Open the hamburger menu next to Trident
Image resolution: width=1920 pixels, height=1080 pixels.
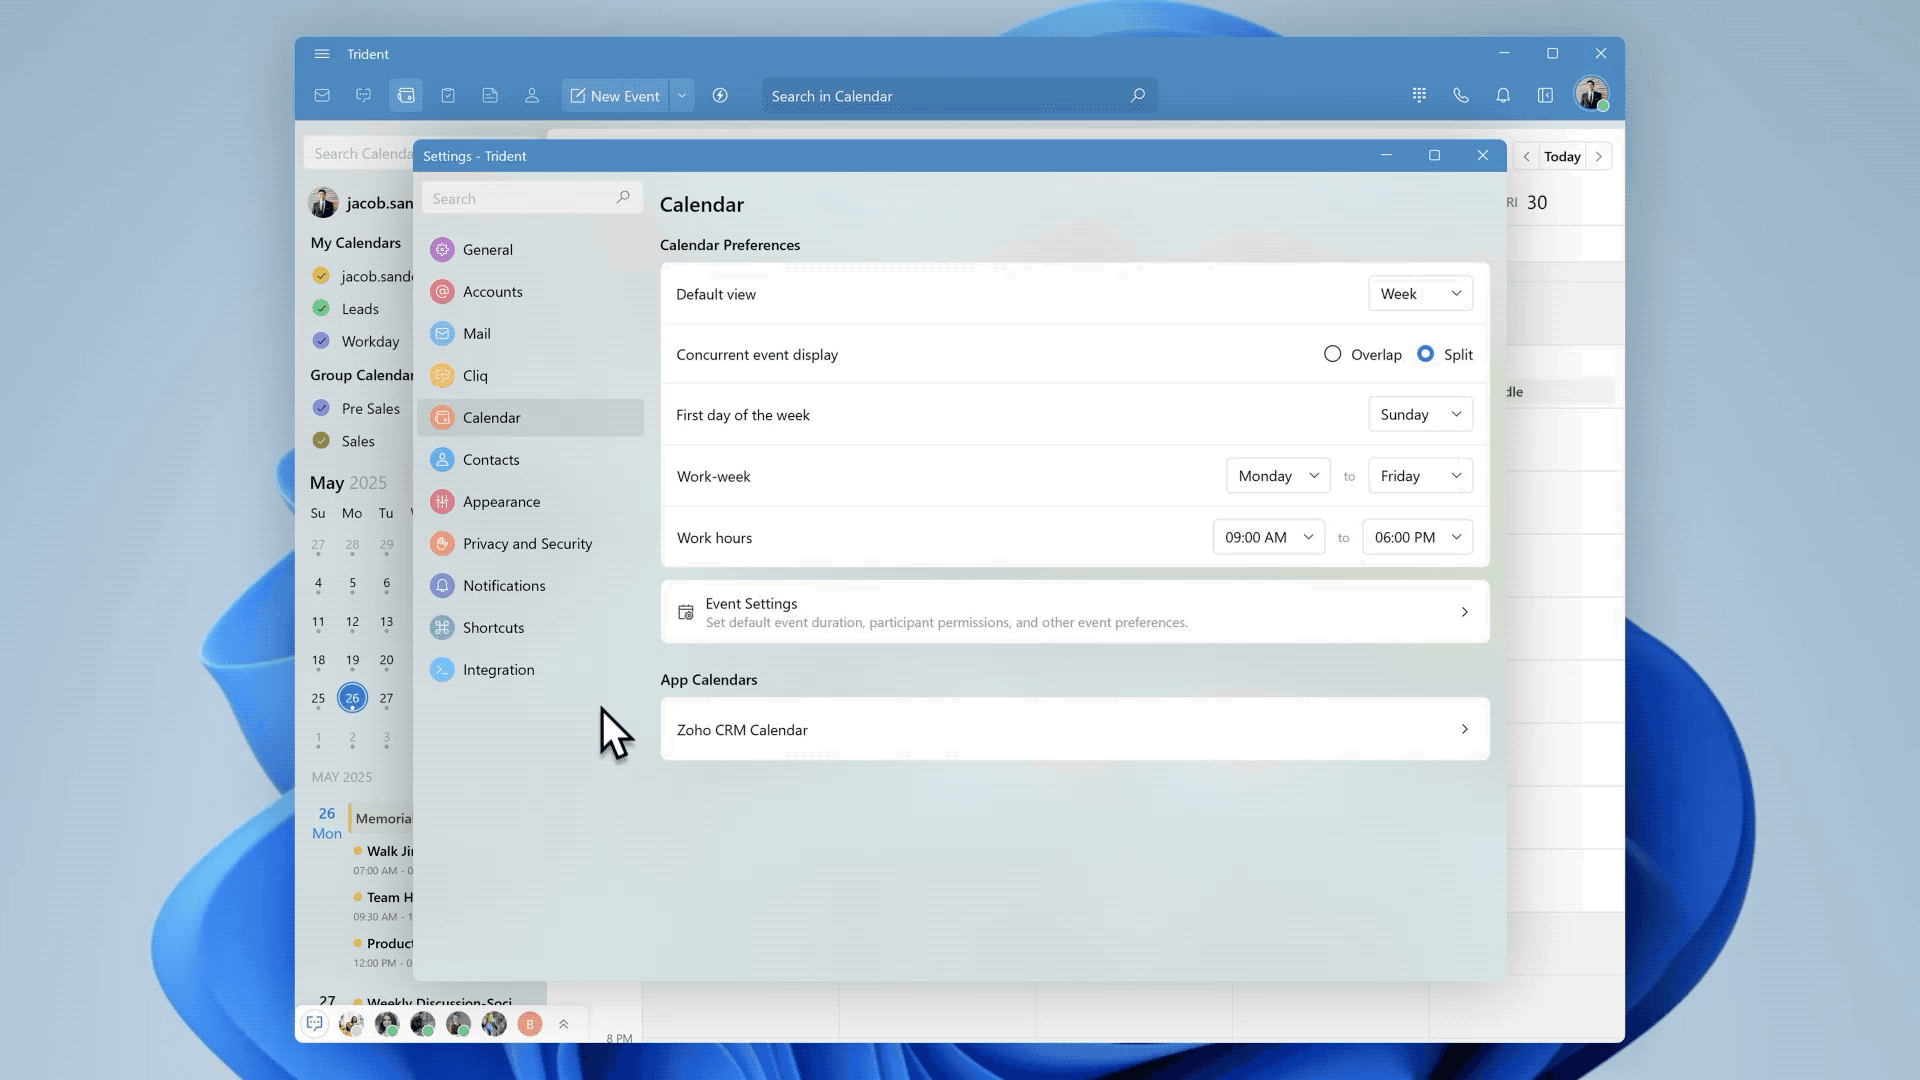pos(322,54)
